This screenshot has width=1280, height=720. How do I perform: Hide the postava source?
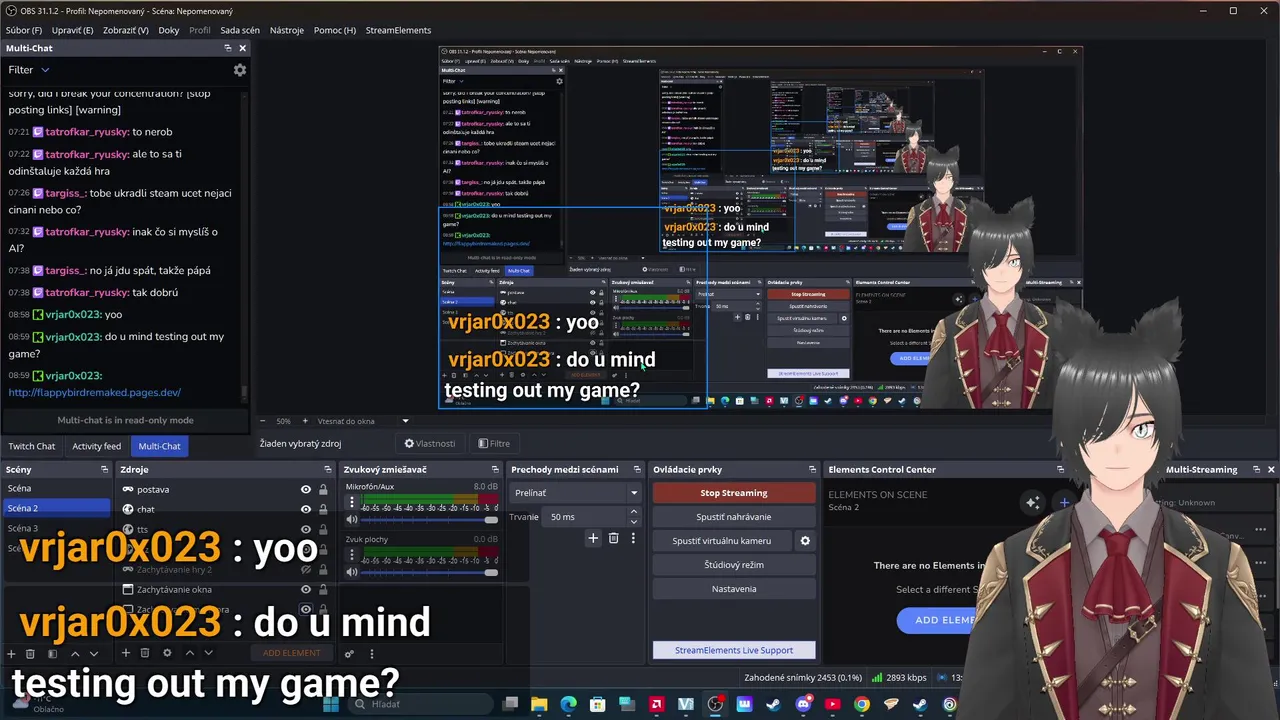(x=306, y=490)
